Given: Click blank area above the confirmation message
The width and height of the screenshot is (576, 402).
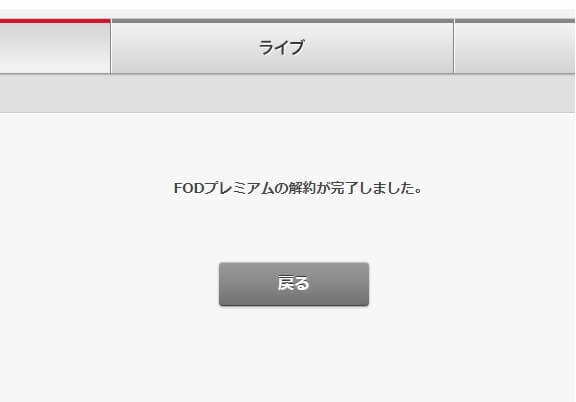Looking at the screenshot, I should click(294, 147).
